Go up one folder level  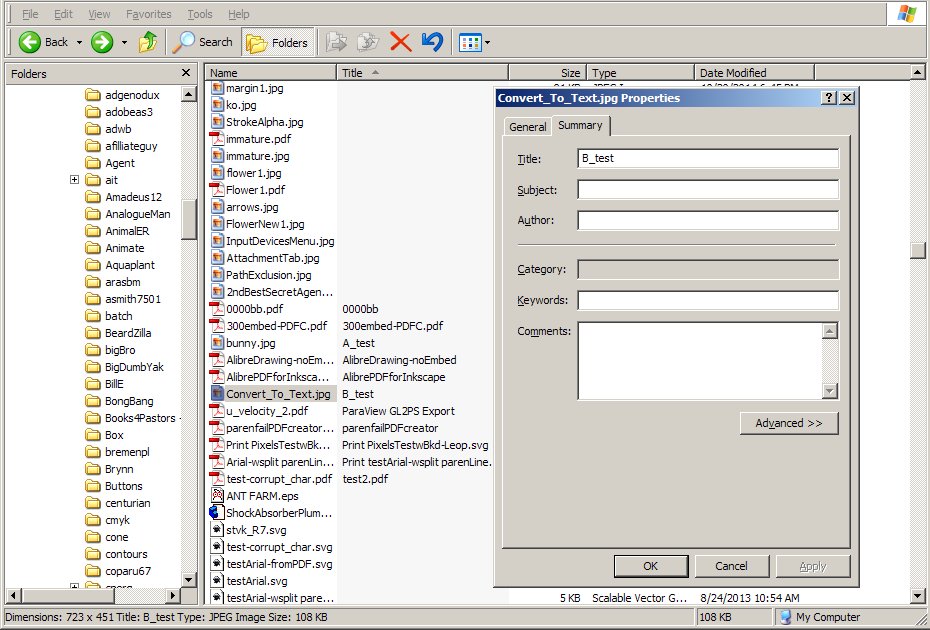[148, 42]
